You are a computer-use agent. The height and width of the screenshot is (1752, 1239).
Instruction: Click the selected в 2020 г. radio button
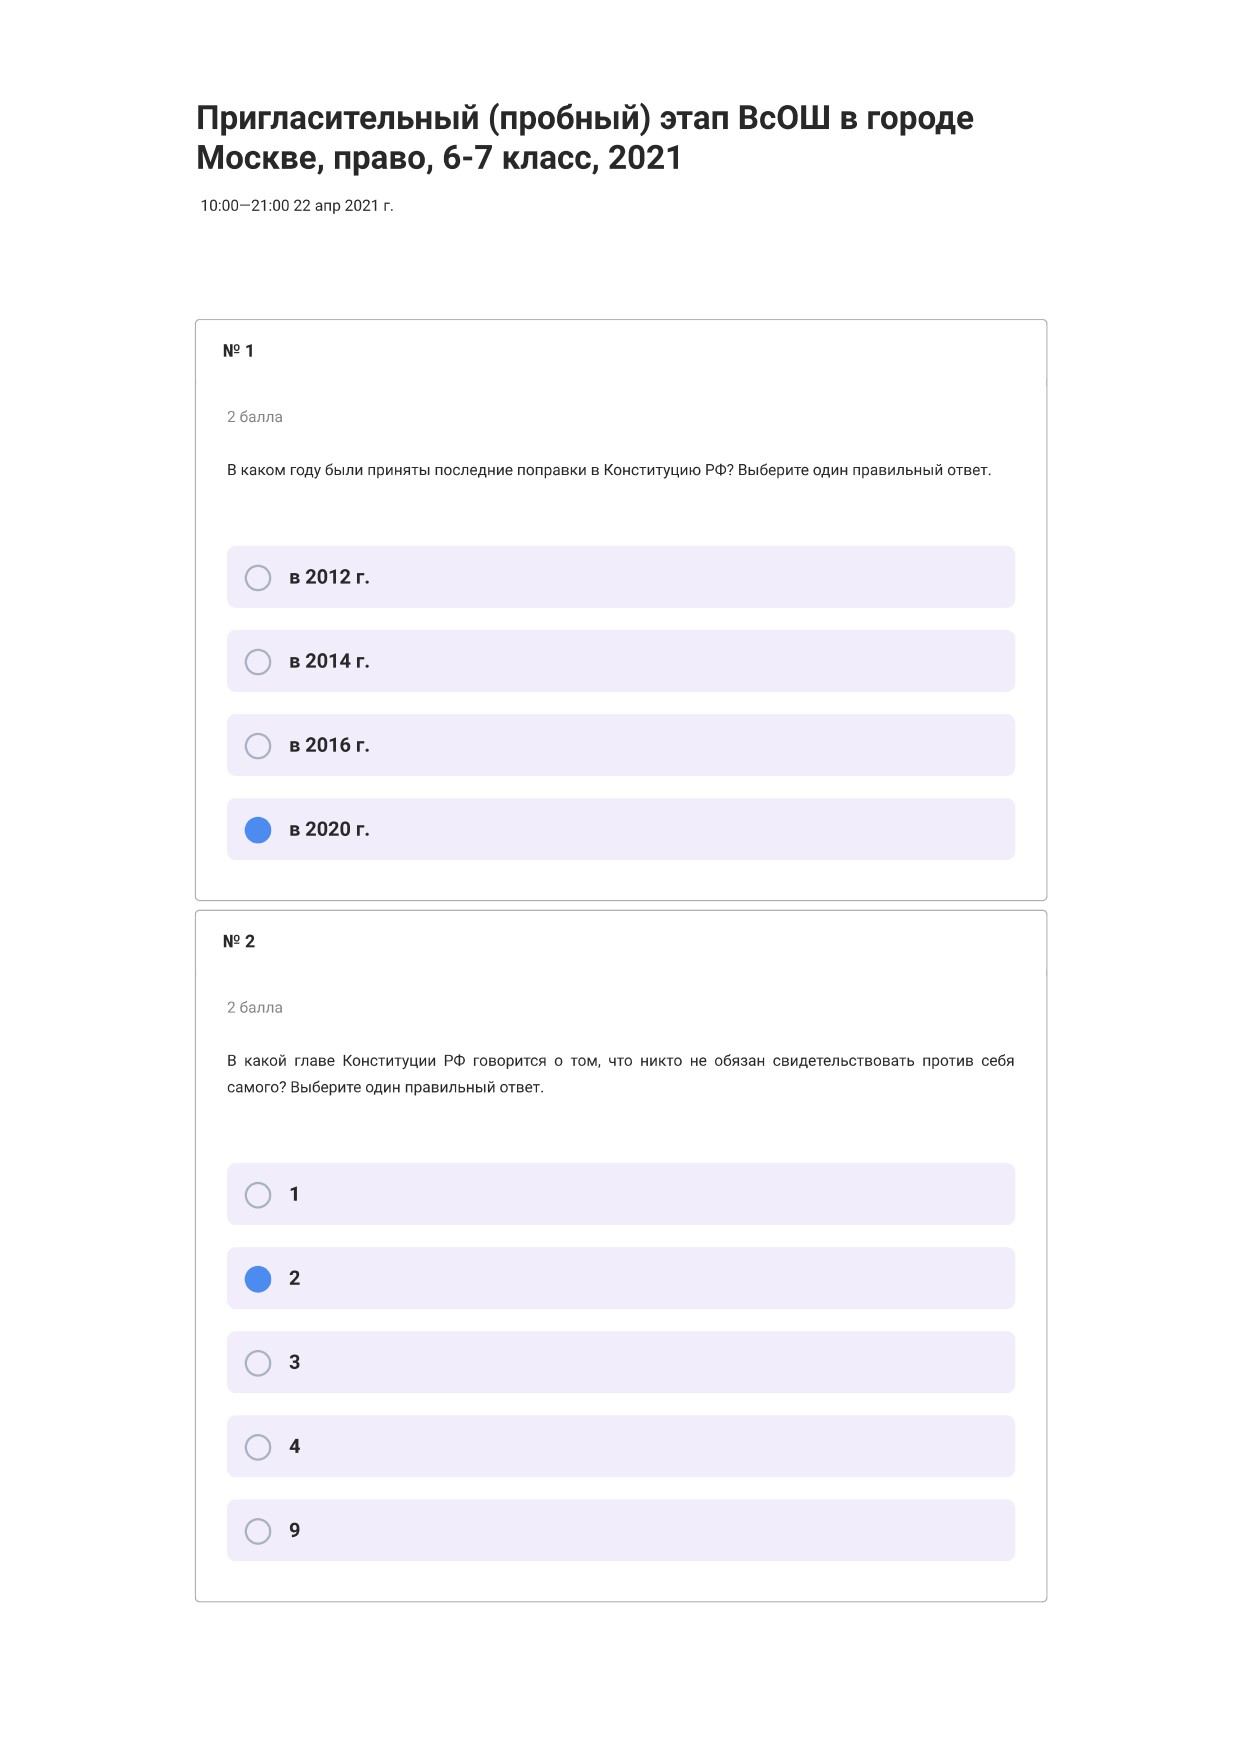tap(258, 830)
